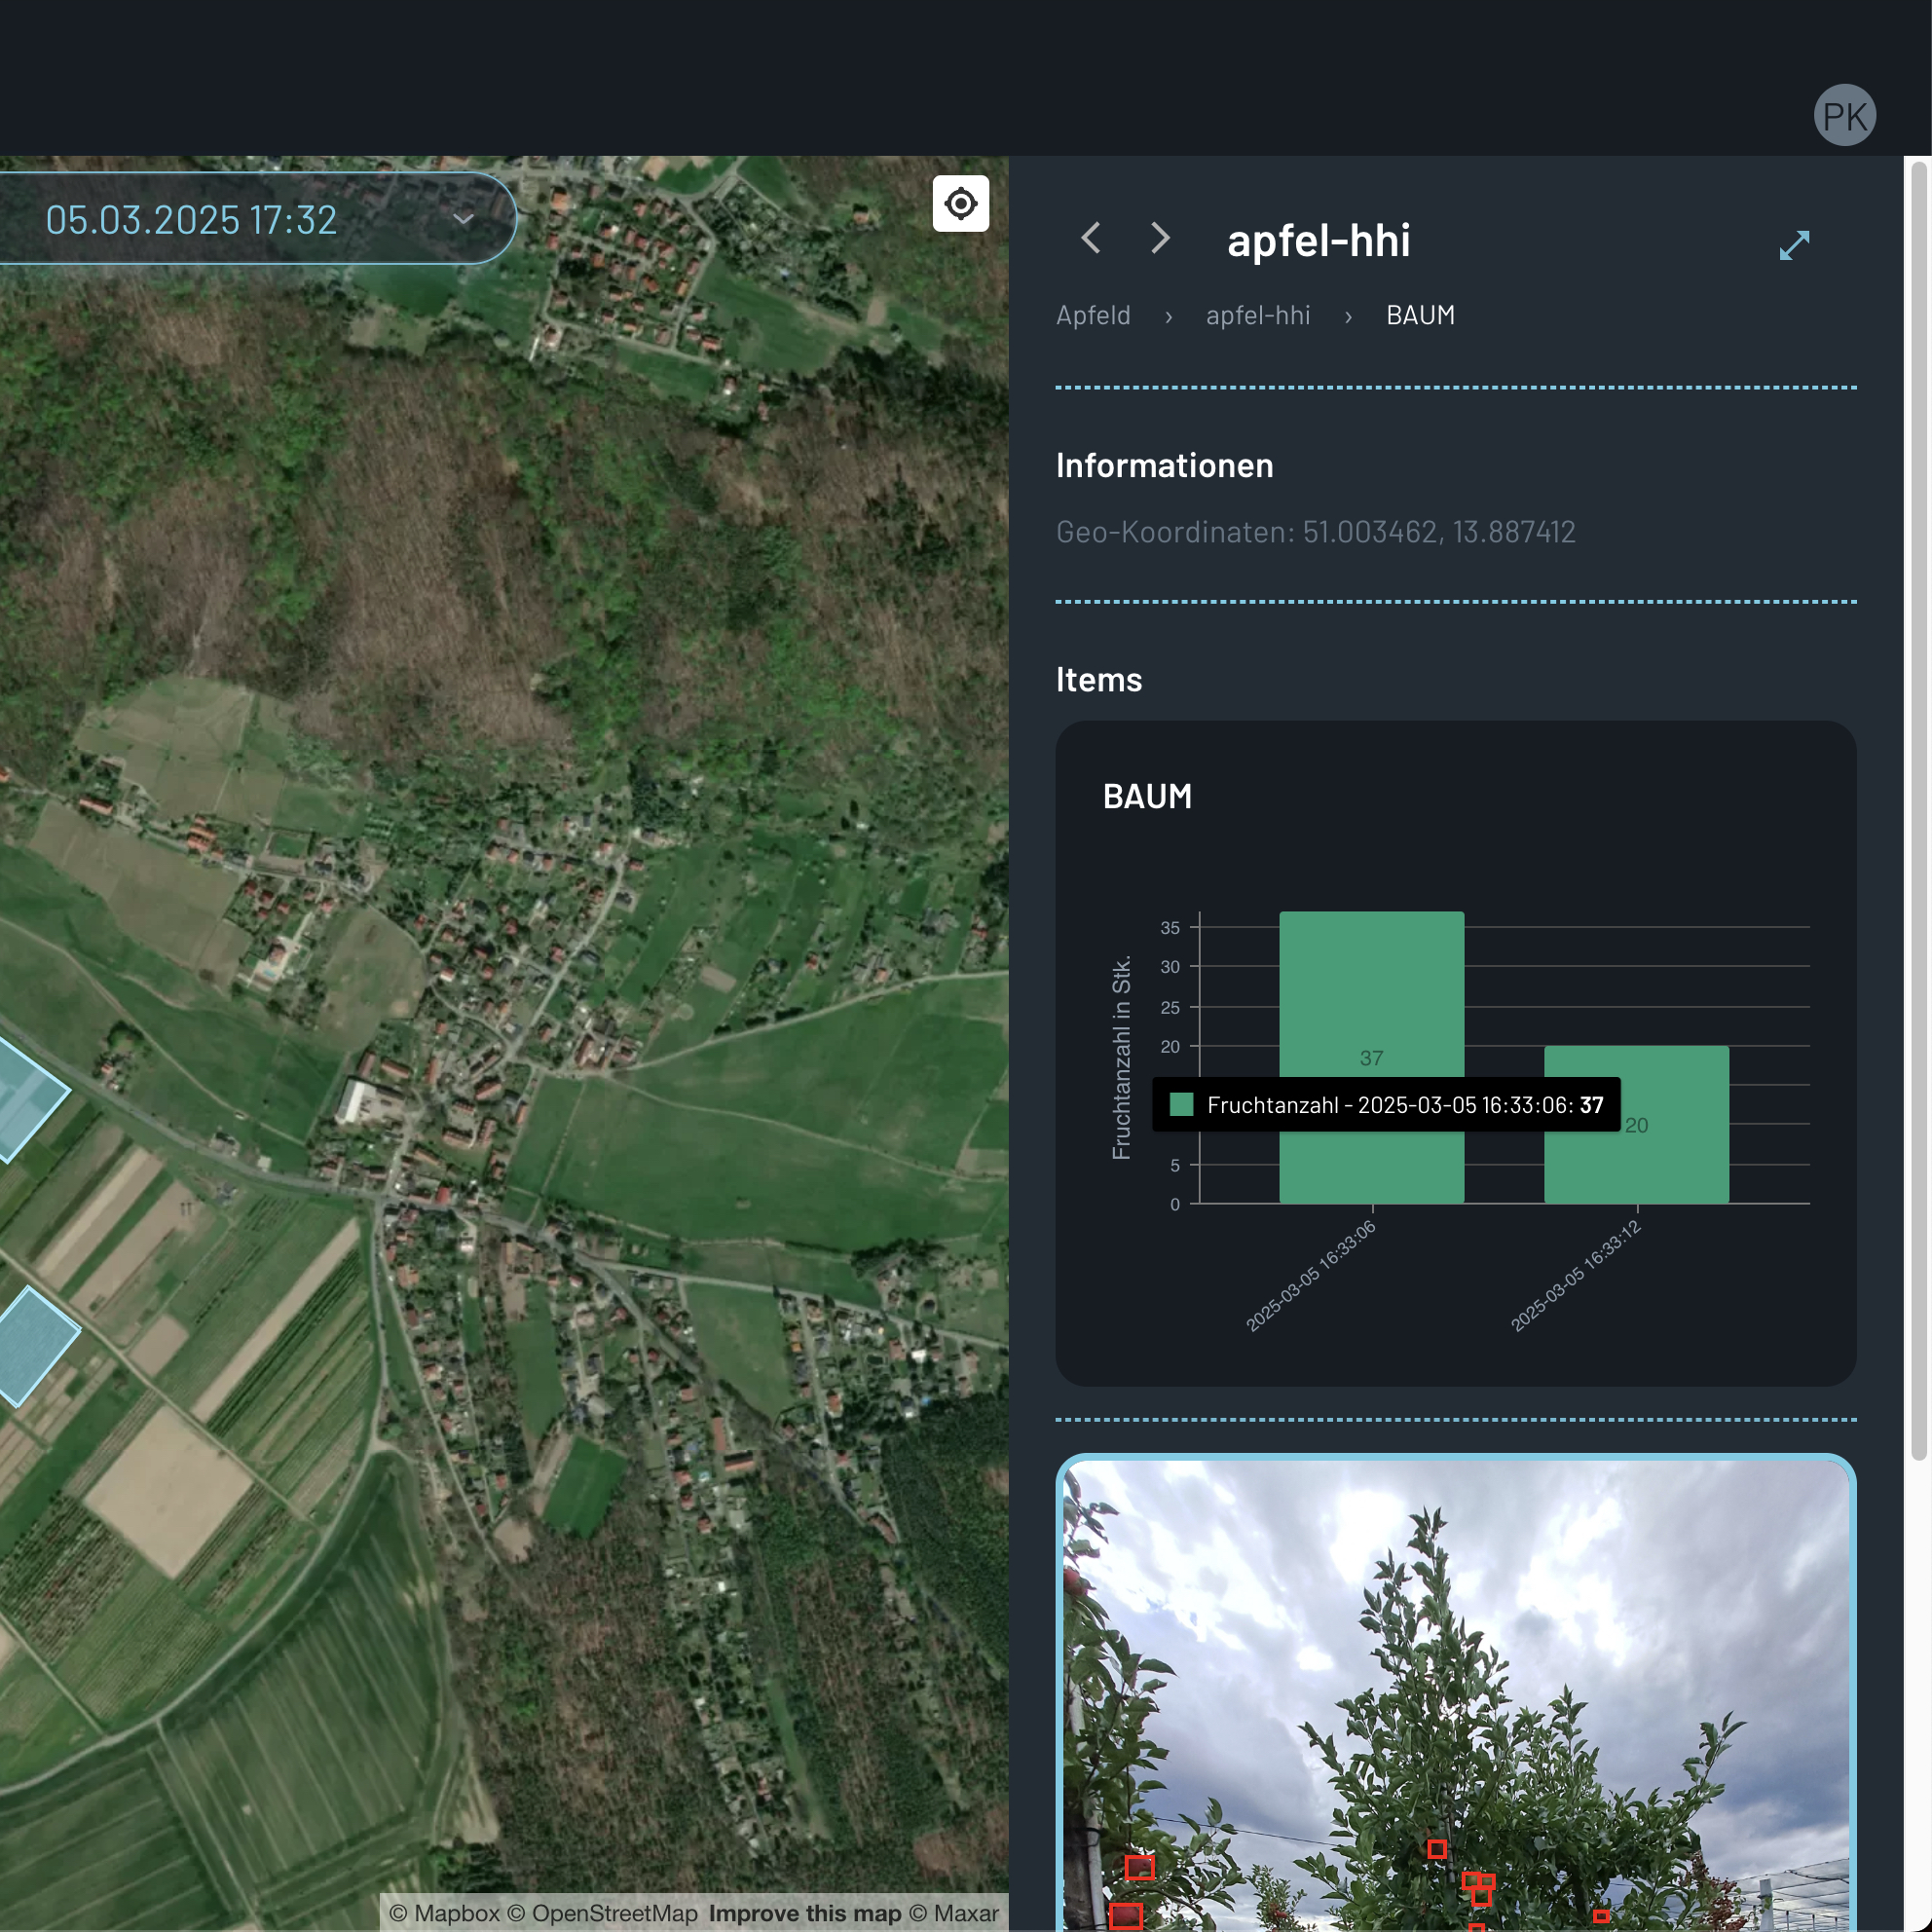1932x1932 pixels.
Task: Select the lower blue field polygon on map
Action: click(32, 1346)
